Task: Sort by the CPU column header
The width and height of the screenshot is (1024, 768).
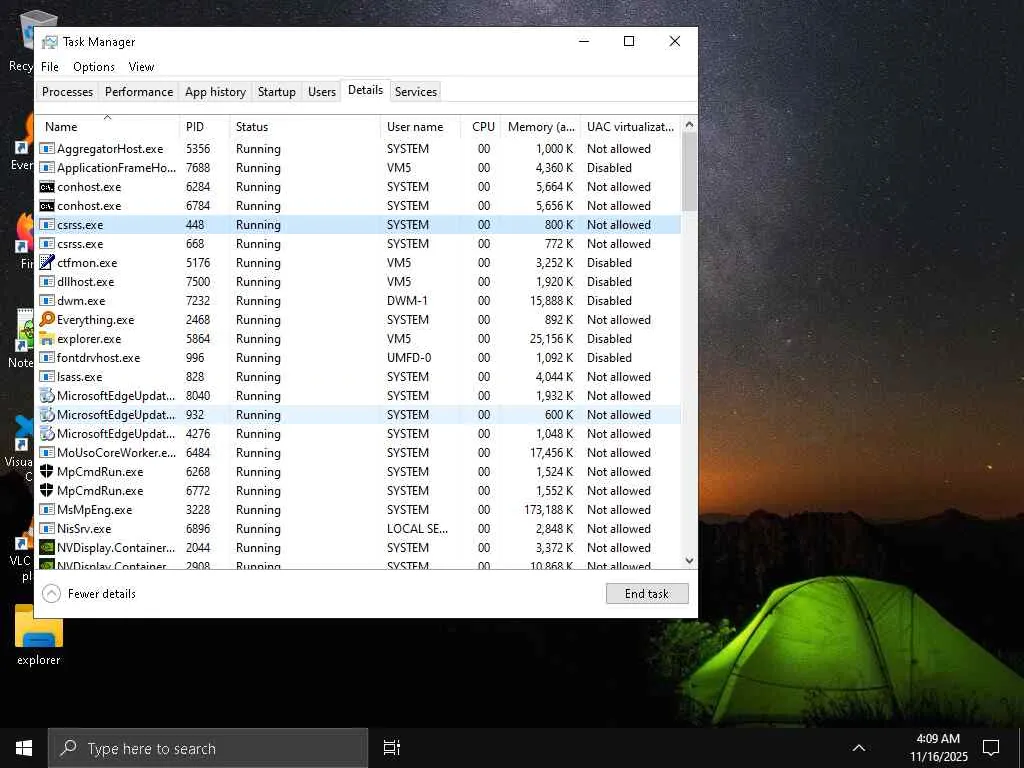Action: (481, 127)
